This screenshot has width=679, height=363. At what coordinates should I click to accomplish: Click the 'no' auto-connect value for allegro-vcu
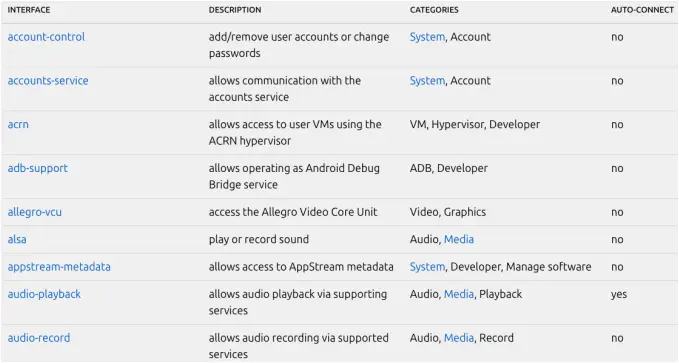[617, 212]
